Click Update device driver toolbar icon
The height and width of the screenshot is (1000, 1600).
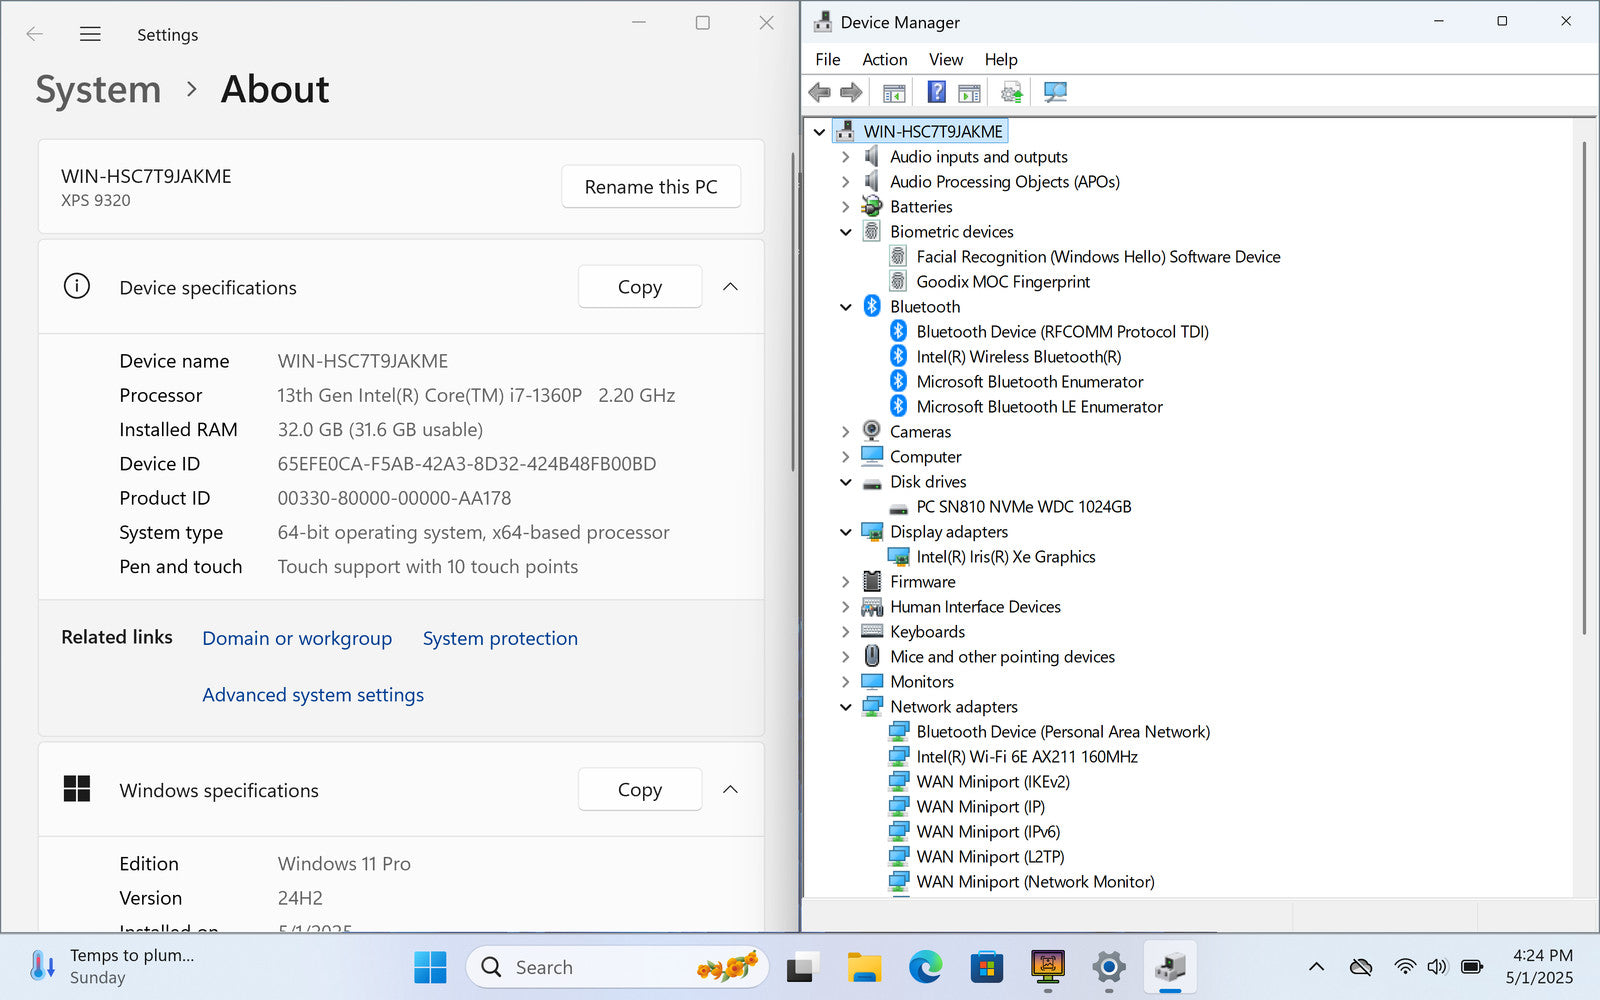[x=1012, y=93]
